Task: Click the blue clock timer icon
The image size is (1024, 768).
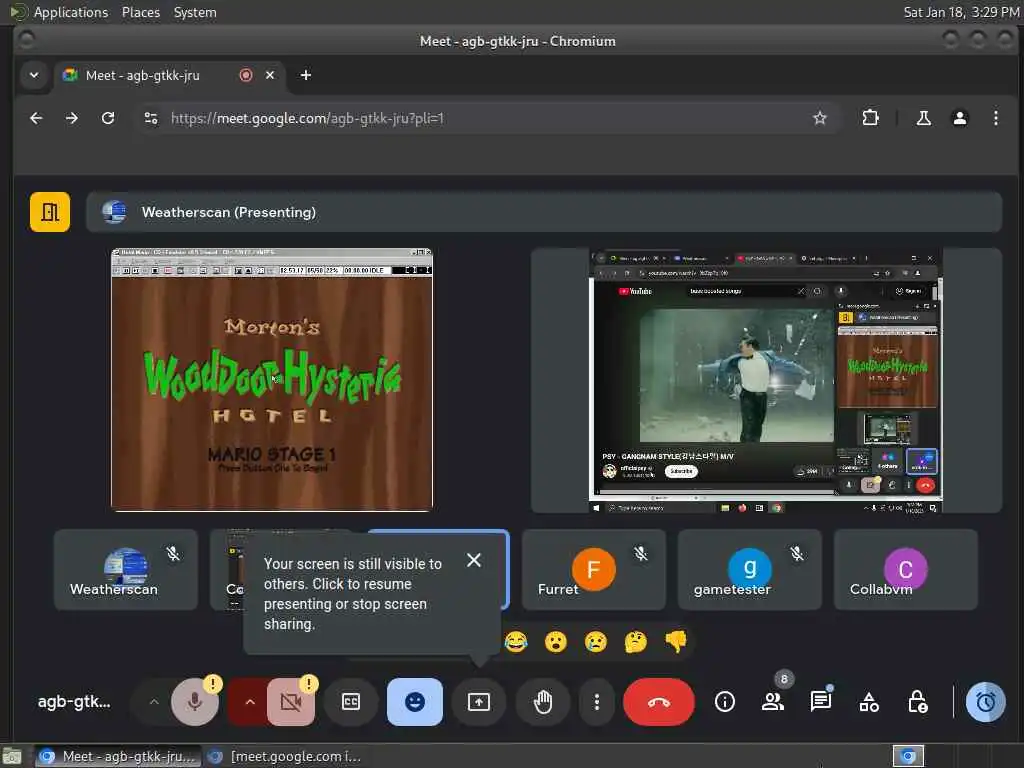Action: (985, 702)
